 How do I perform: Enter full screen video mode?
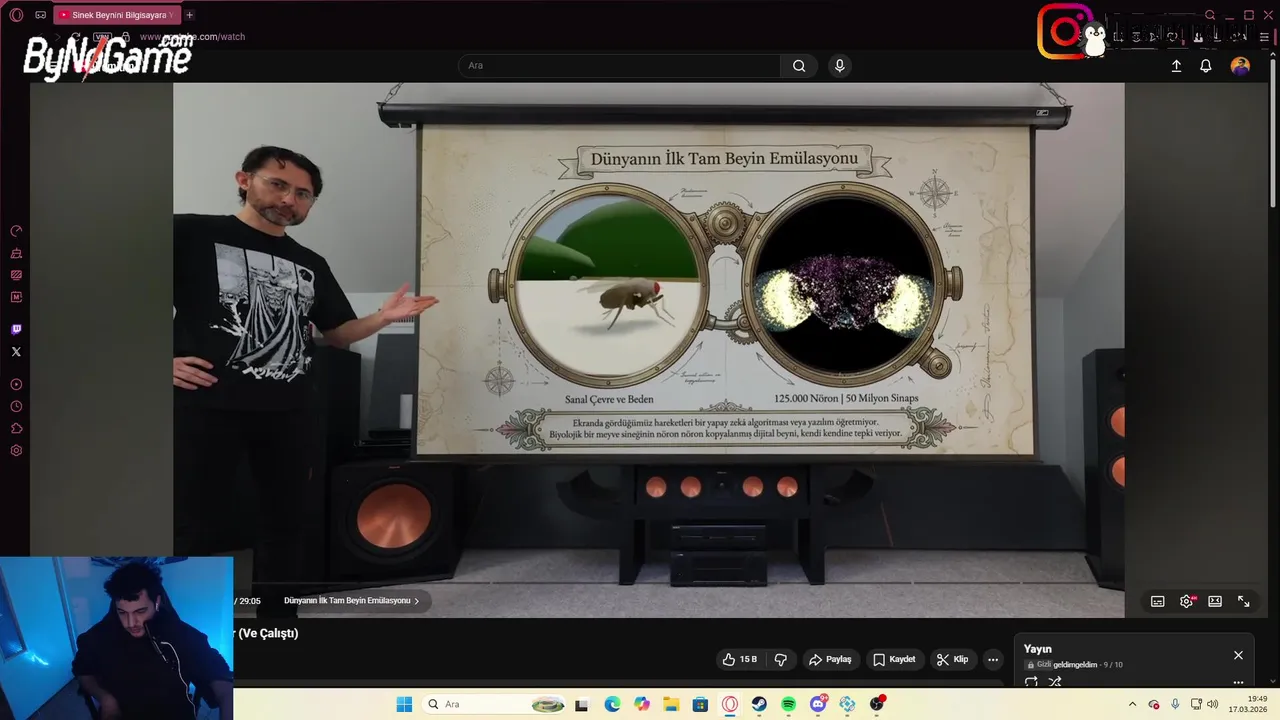pyautogui.click(x=1244, y=601)
